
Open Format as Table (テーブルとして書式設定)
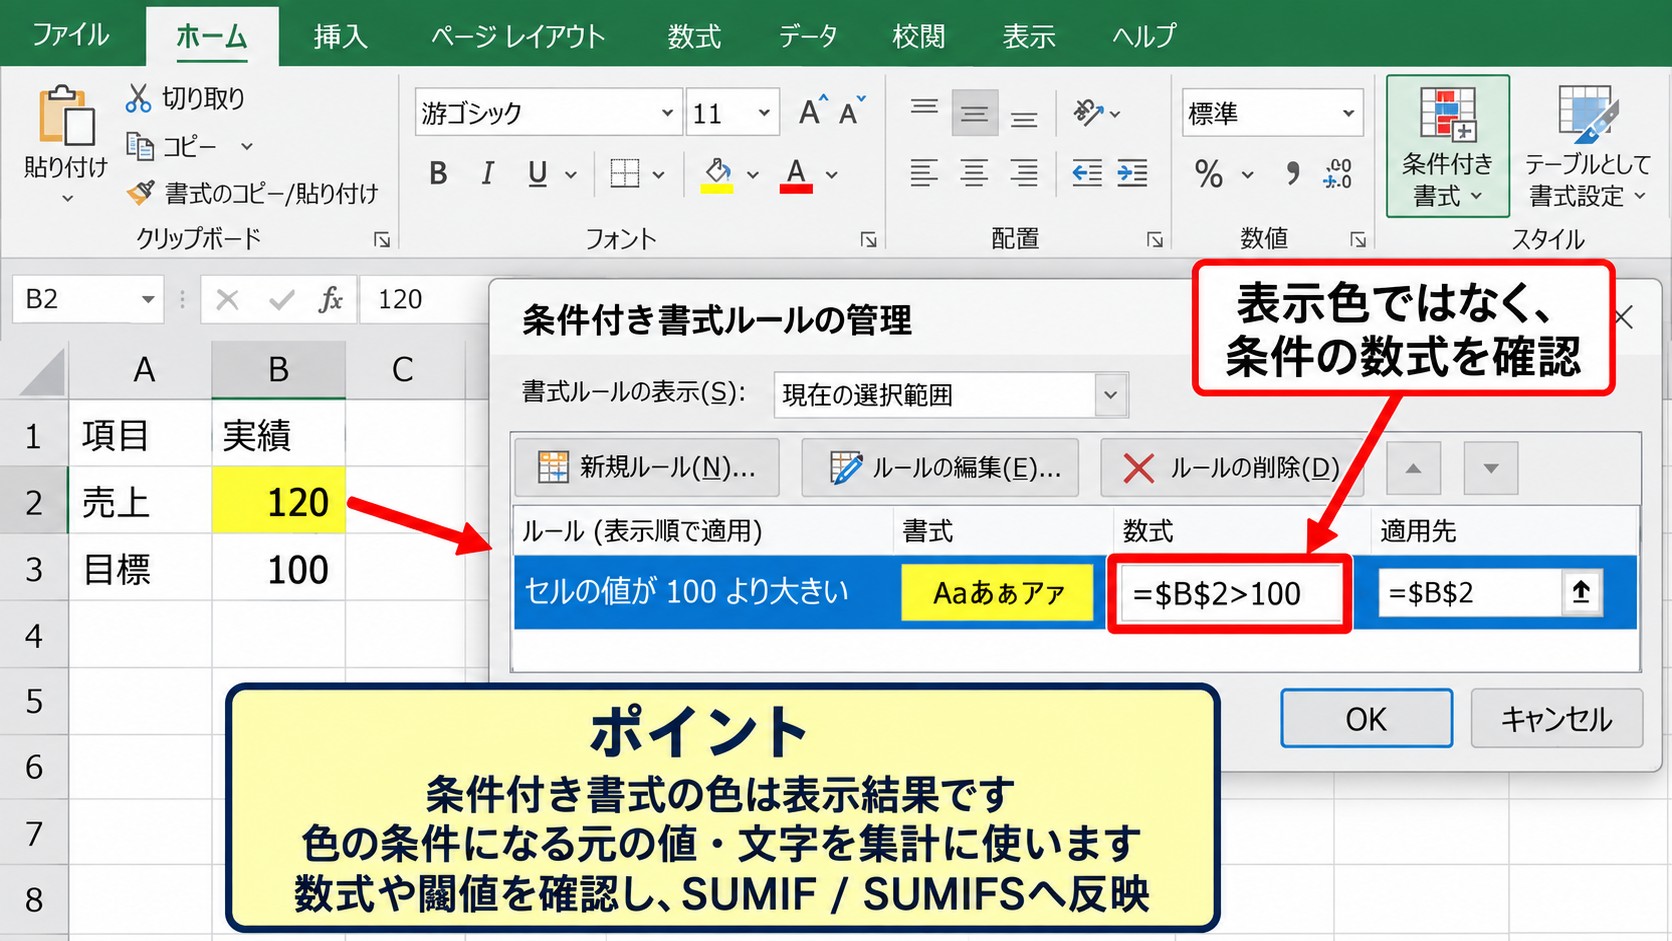[1587, 146]
